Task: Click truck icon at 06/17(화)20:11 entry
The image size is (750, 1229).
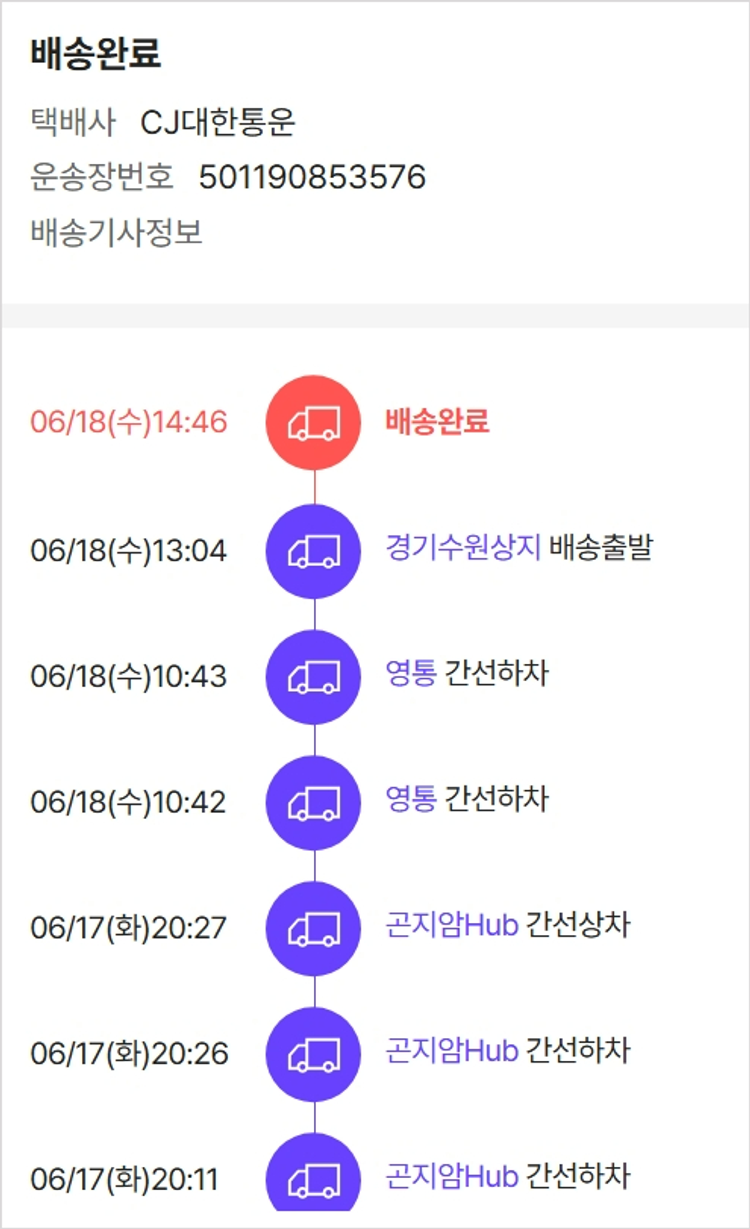Action: tap(313, 1179)
